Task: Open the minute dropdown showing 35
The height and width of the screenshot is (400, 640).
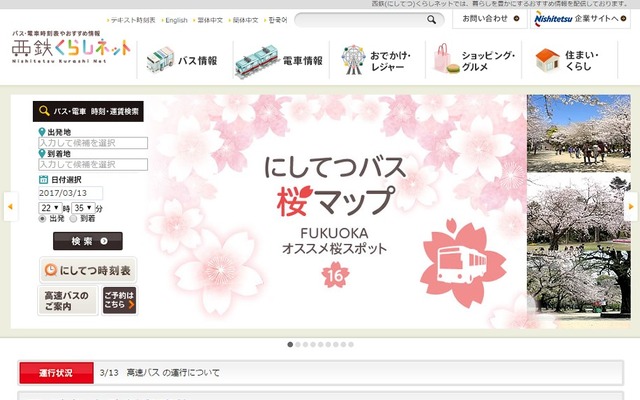Action: click(x=83, y=208)
